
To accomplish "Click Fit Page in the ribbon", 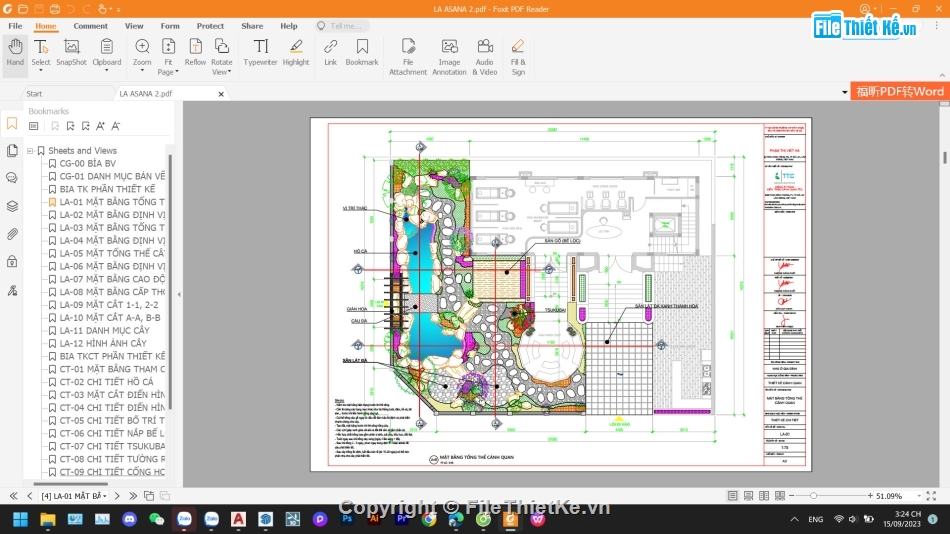I will coord(168,56).
